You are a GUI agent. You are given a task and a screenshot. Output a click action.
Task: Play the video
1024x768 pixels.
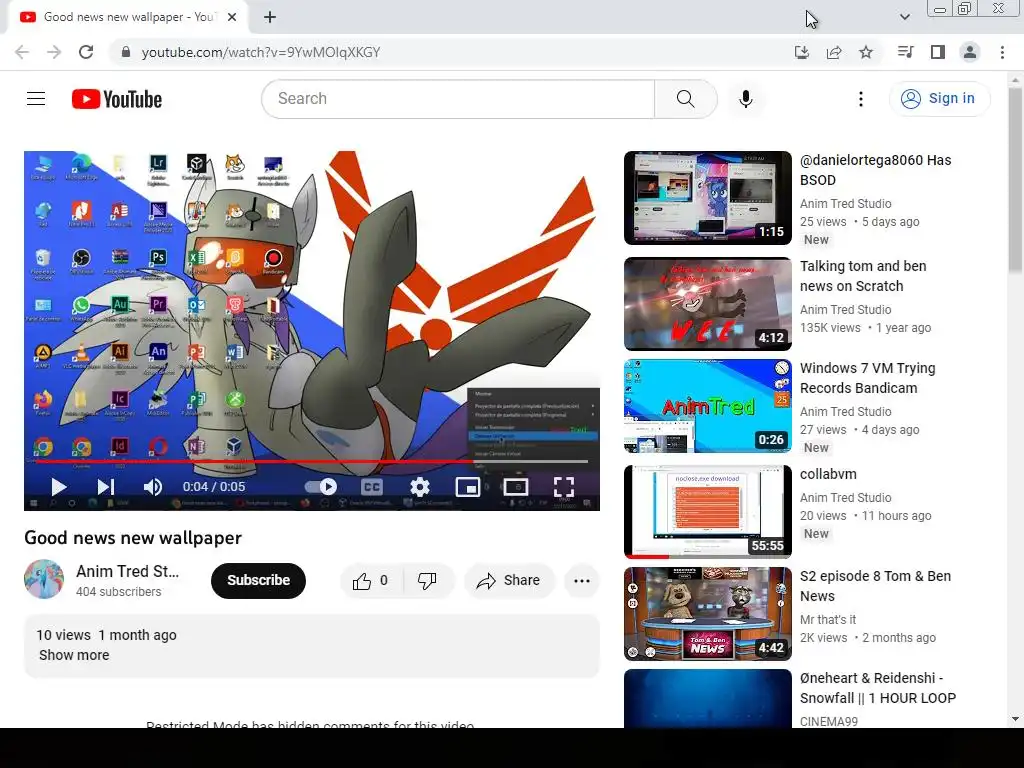59,487
